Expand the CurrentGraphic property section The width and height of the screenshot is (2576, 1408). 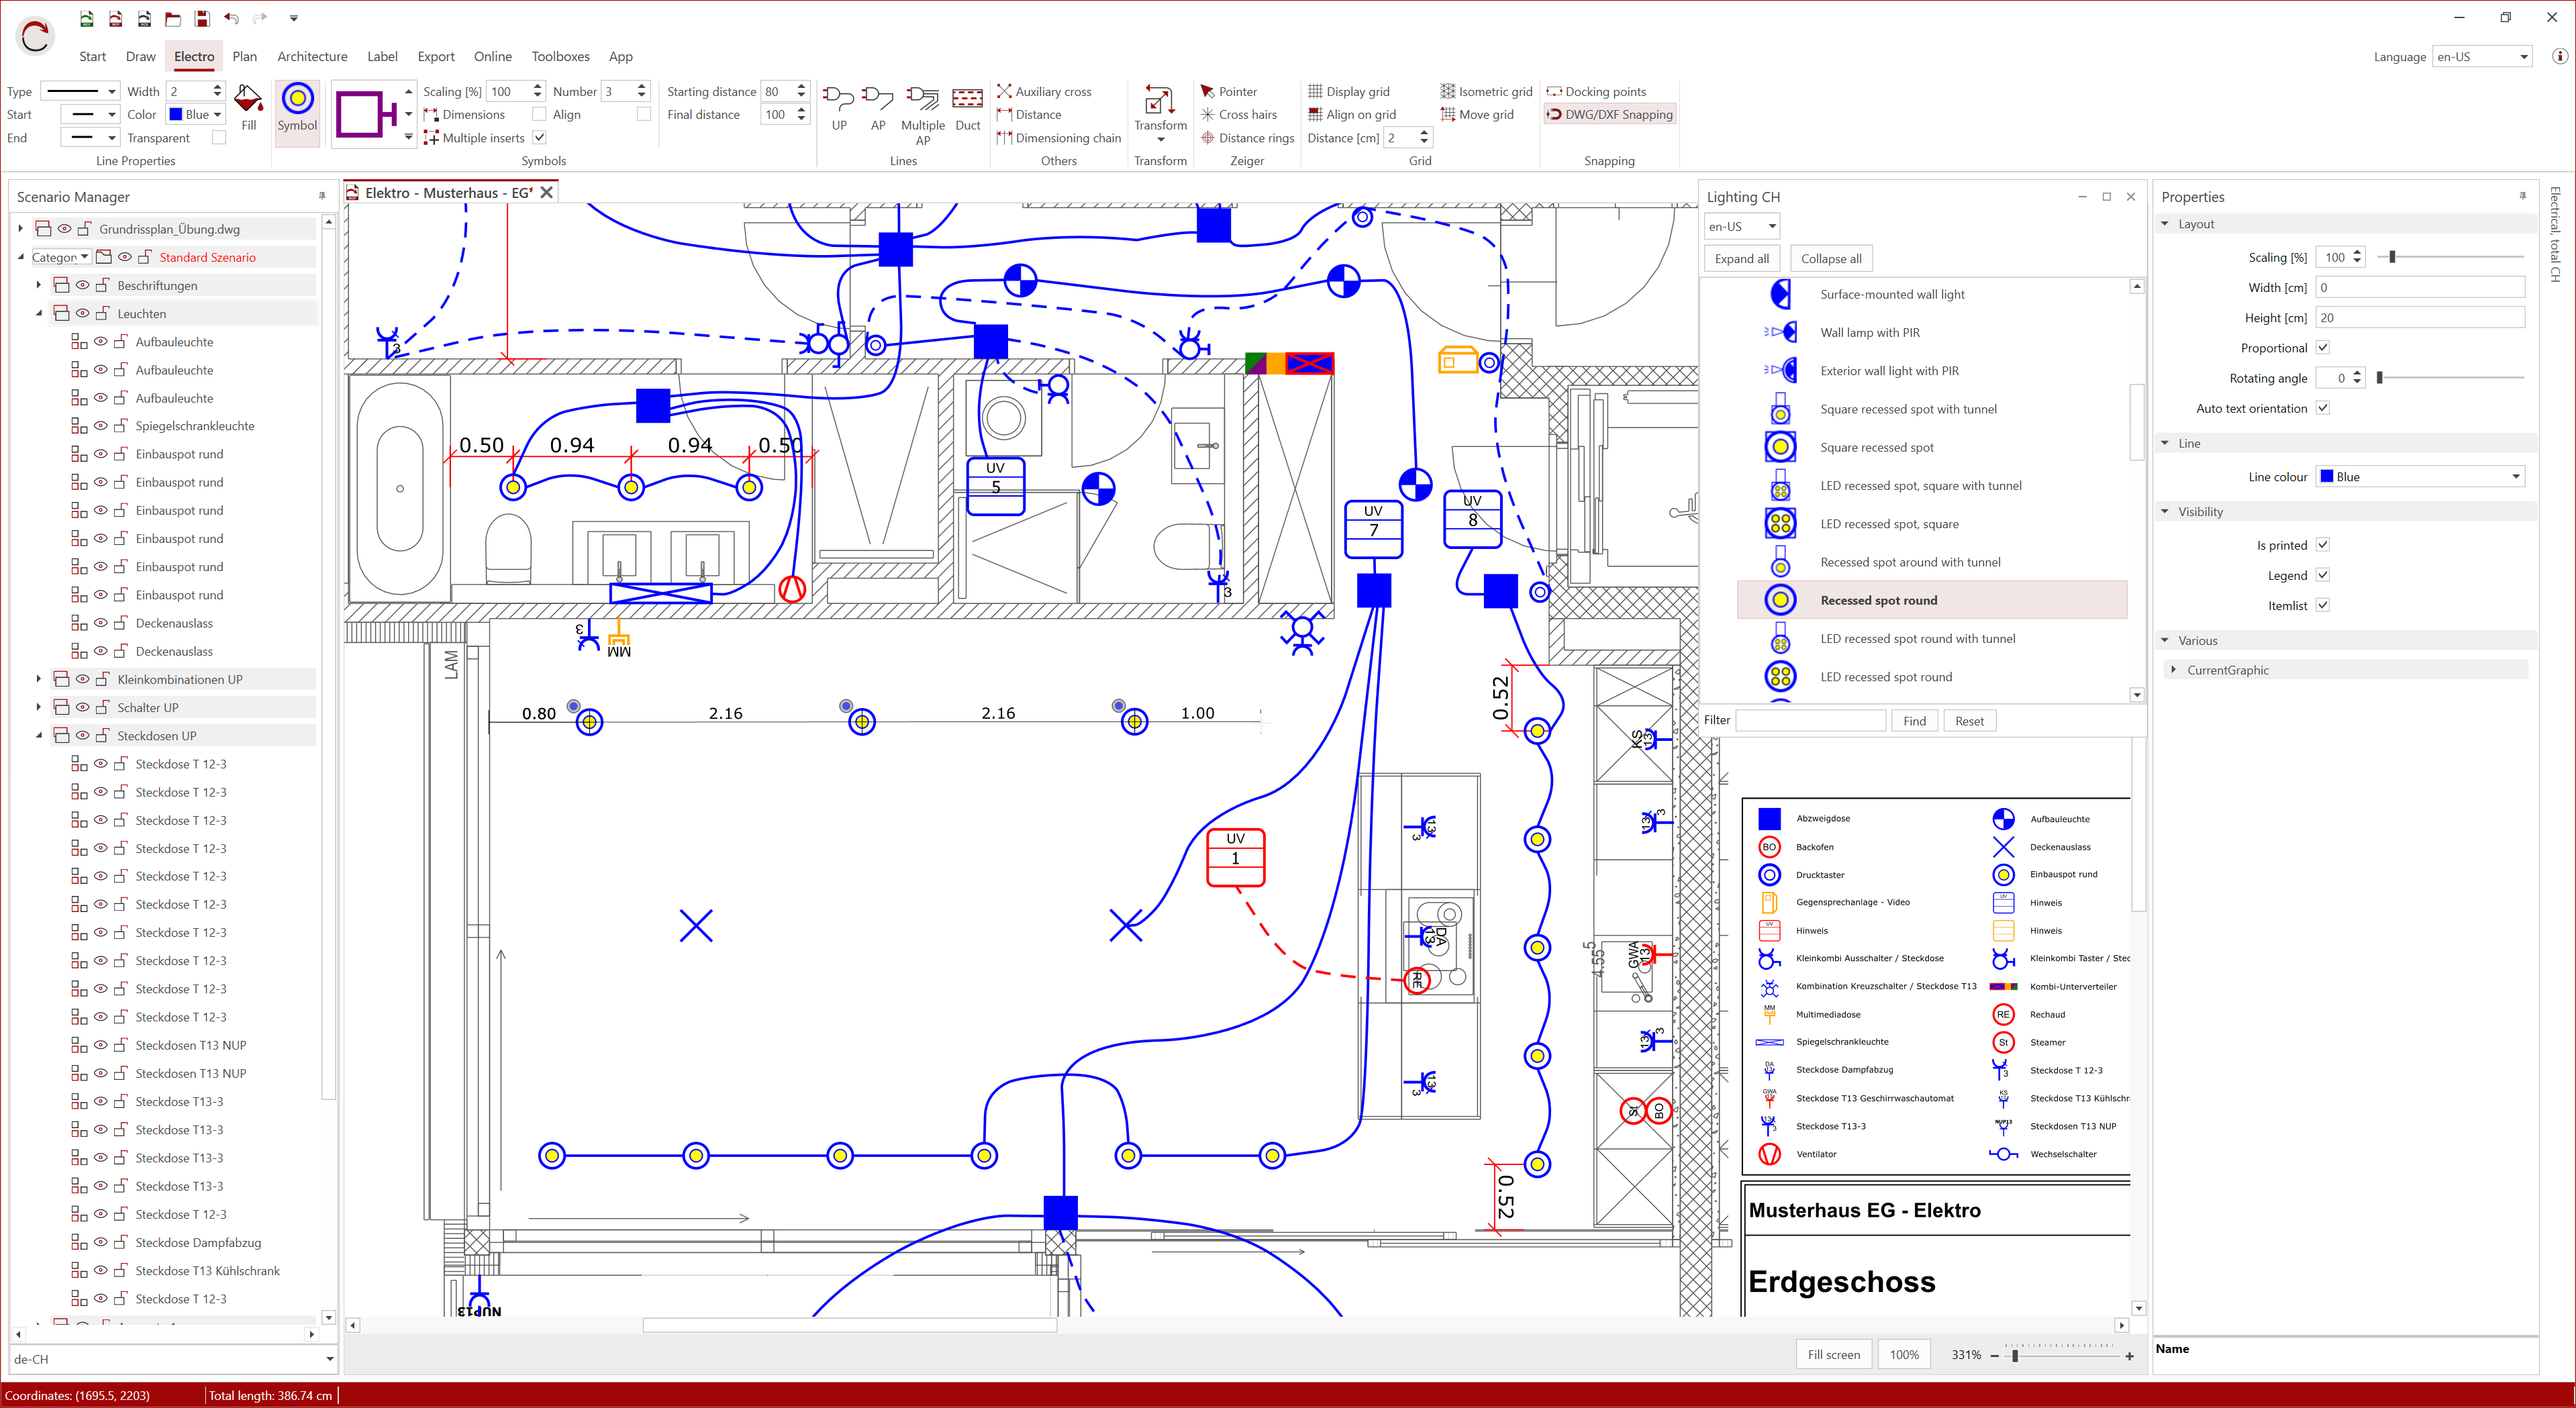(x=2172, y=670)
